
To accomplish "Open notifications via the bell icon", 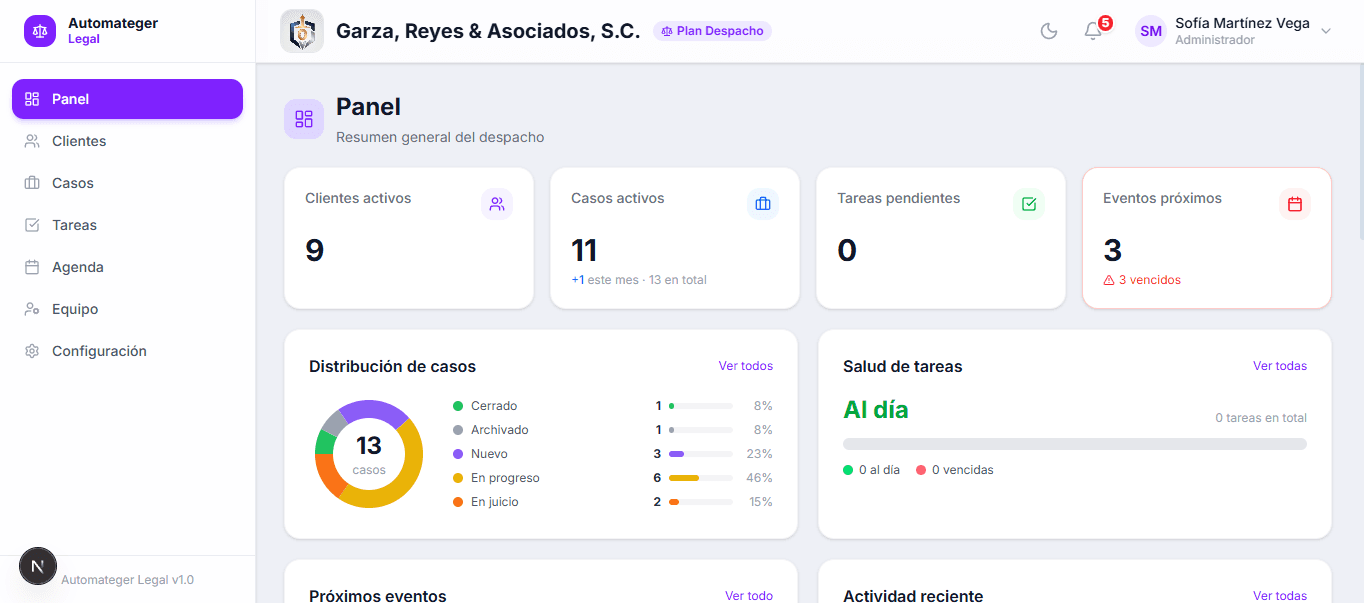I will (x=1092, y=31).
